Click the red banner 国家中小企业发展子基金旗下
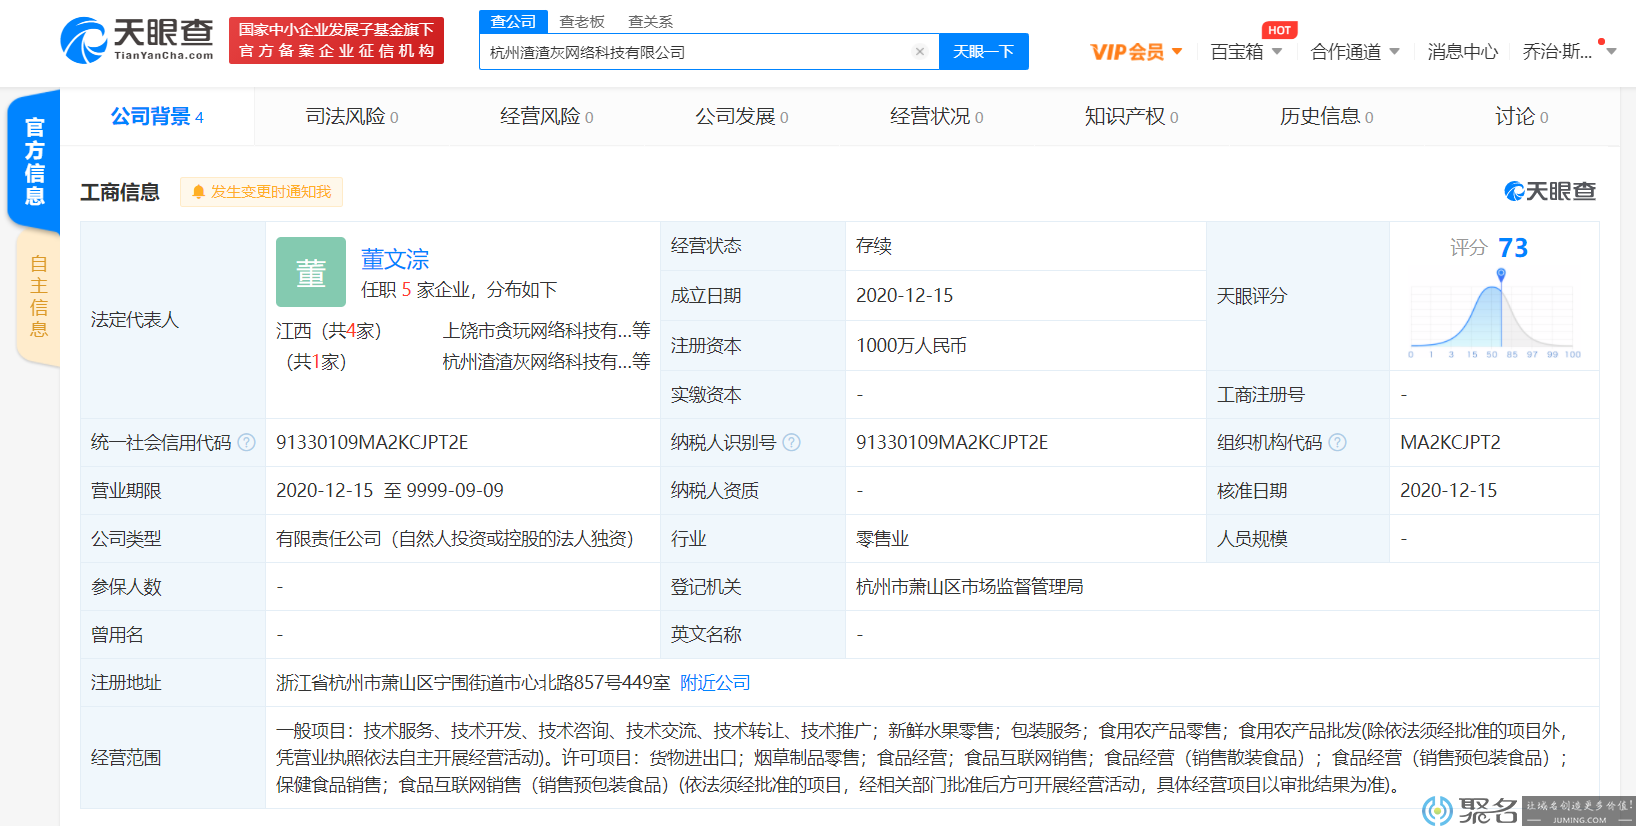The image size is (1636, 826). tap(336, 40)
